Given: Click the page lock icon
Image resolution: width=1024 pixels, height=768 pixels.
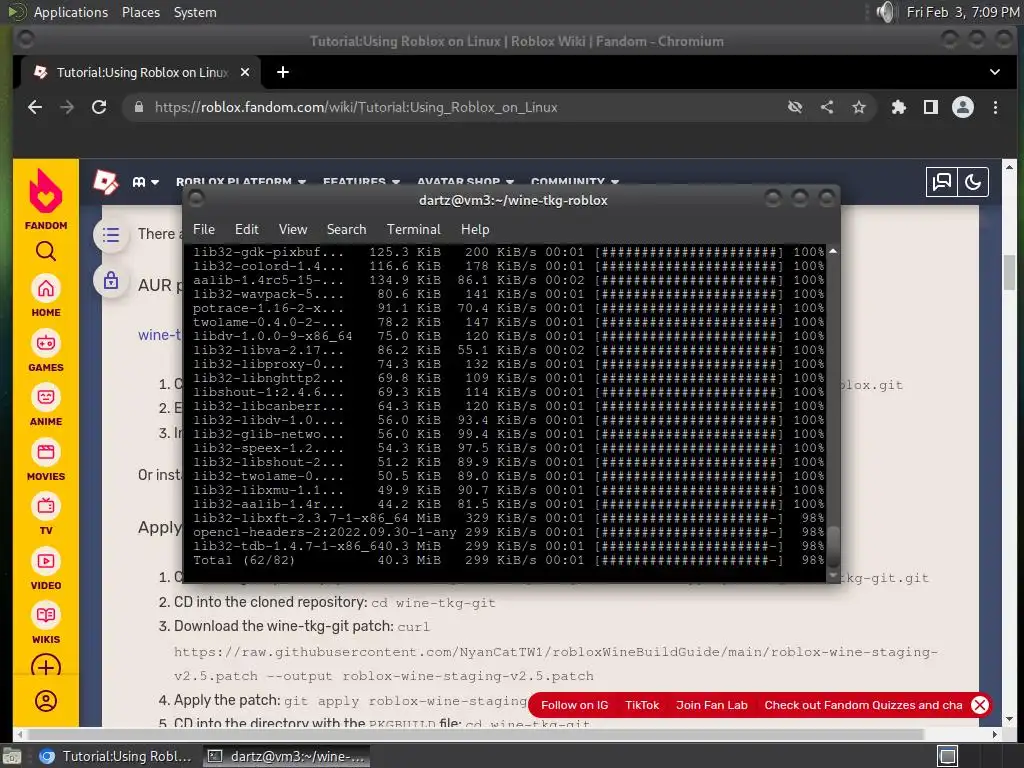Looking at the screenshot, I should point(111,280).
